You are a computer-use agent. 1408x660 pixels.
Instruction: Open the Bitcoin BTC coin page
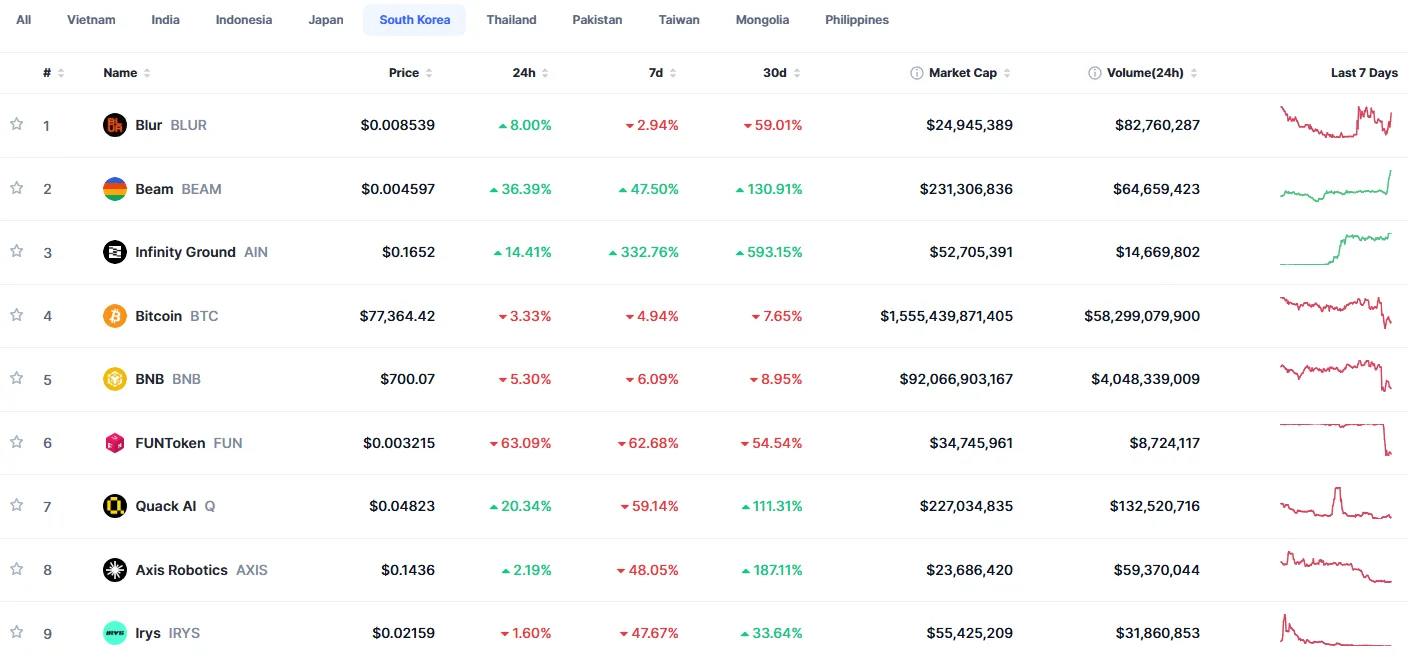click(x=160, y=316)
